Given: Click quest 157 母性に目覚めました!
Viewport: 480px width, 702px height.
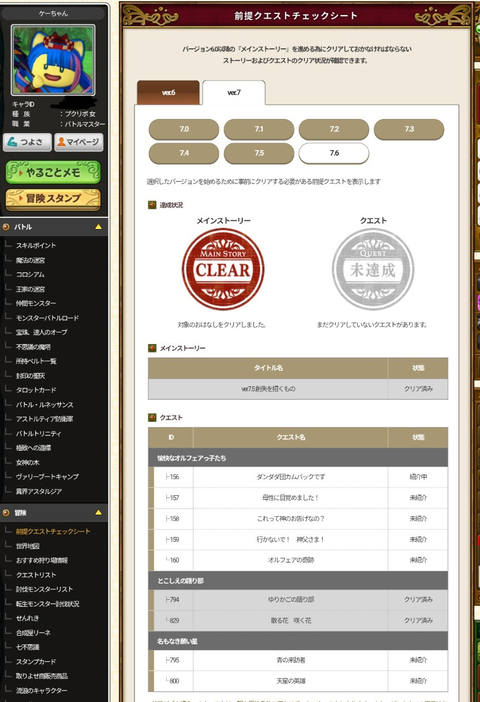Looking at the screenshot, I should pos(291,497).
